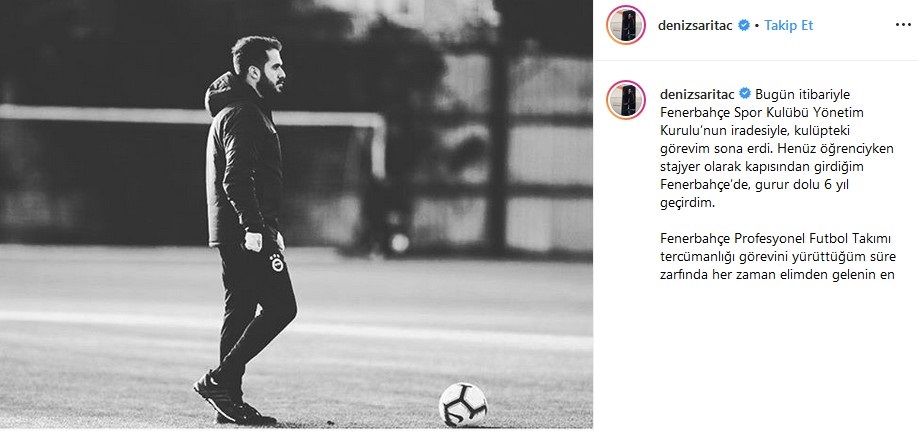This screenshot has width=918, height=431.
Task: Open the caption's profile avatar
Action: pyautogui.click(x=626, y=100)
